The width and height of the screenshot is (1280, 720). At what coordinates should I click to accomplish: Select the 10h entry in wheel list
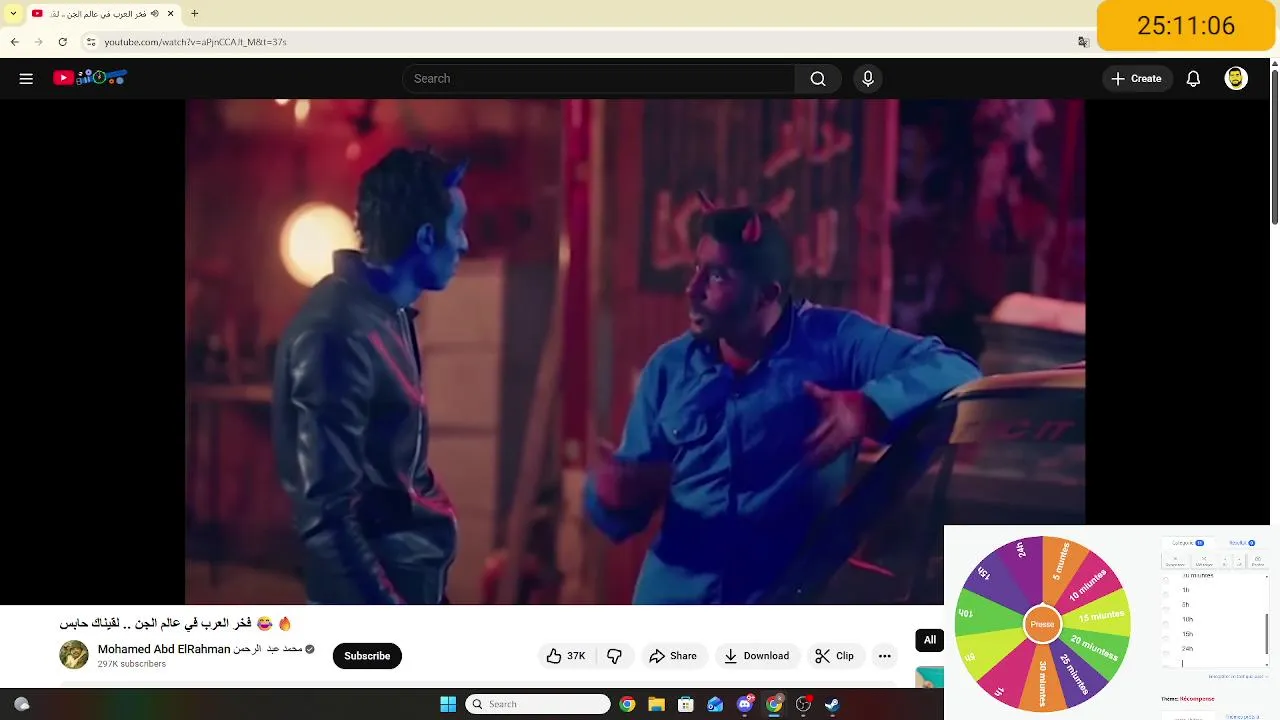pyautogui.click(x=1188, y=619)
